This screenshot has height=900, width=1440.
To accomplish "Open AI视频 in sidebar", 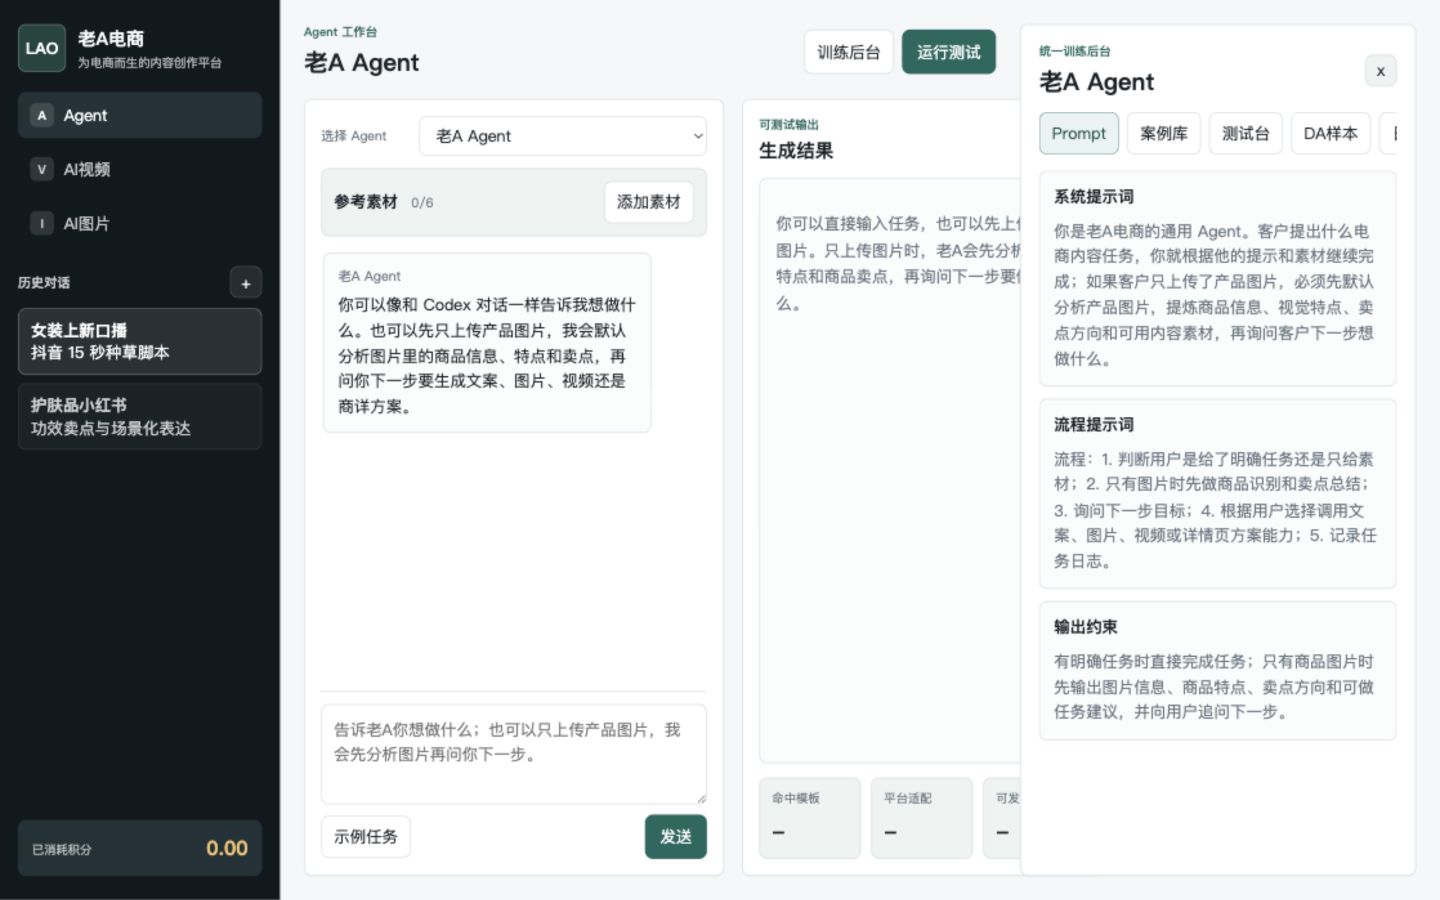I will click(x=140, y=169).
